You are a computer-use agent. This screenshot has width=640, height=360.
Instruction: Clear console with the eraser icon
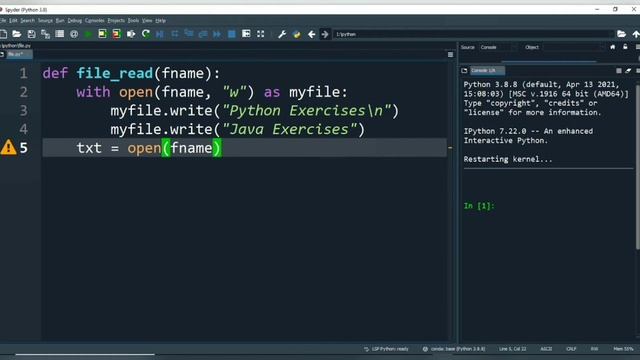tap(628, 71)
